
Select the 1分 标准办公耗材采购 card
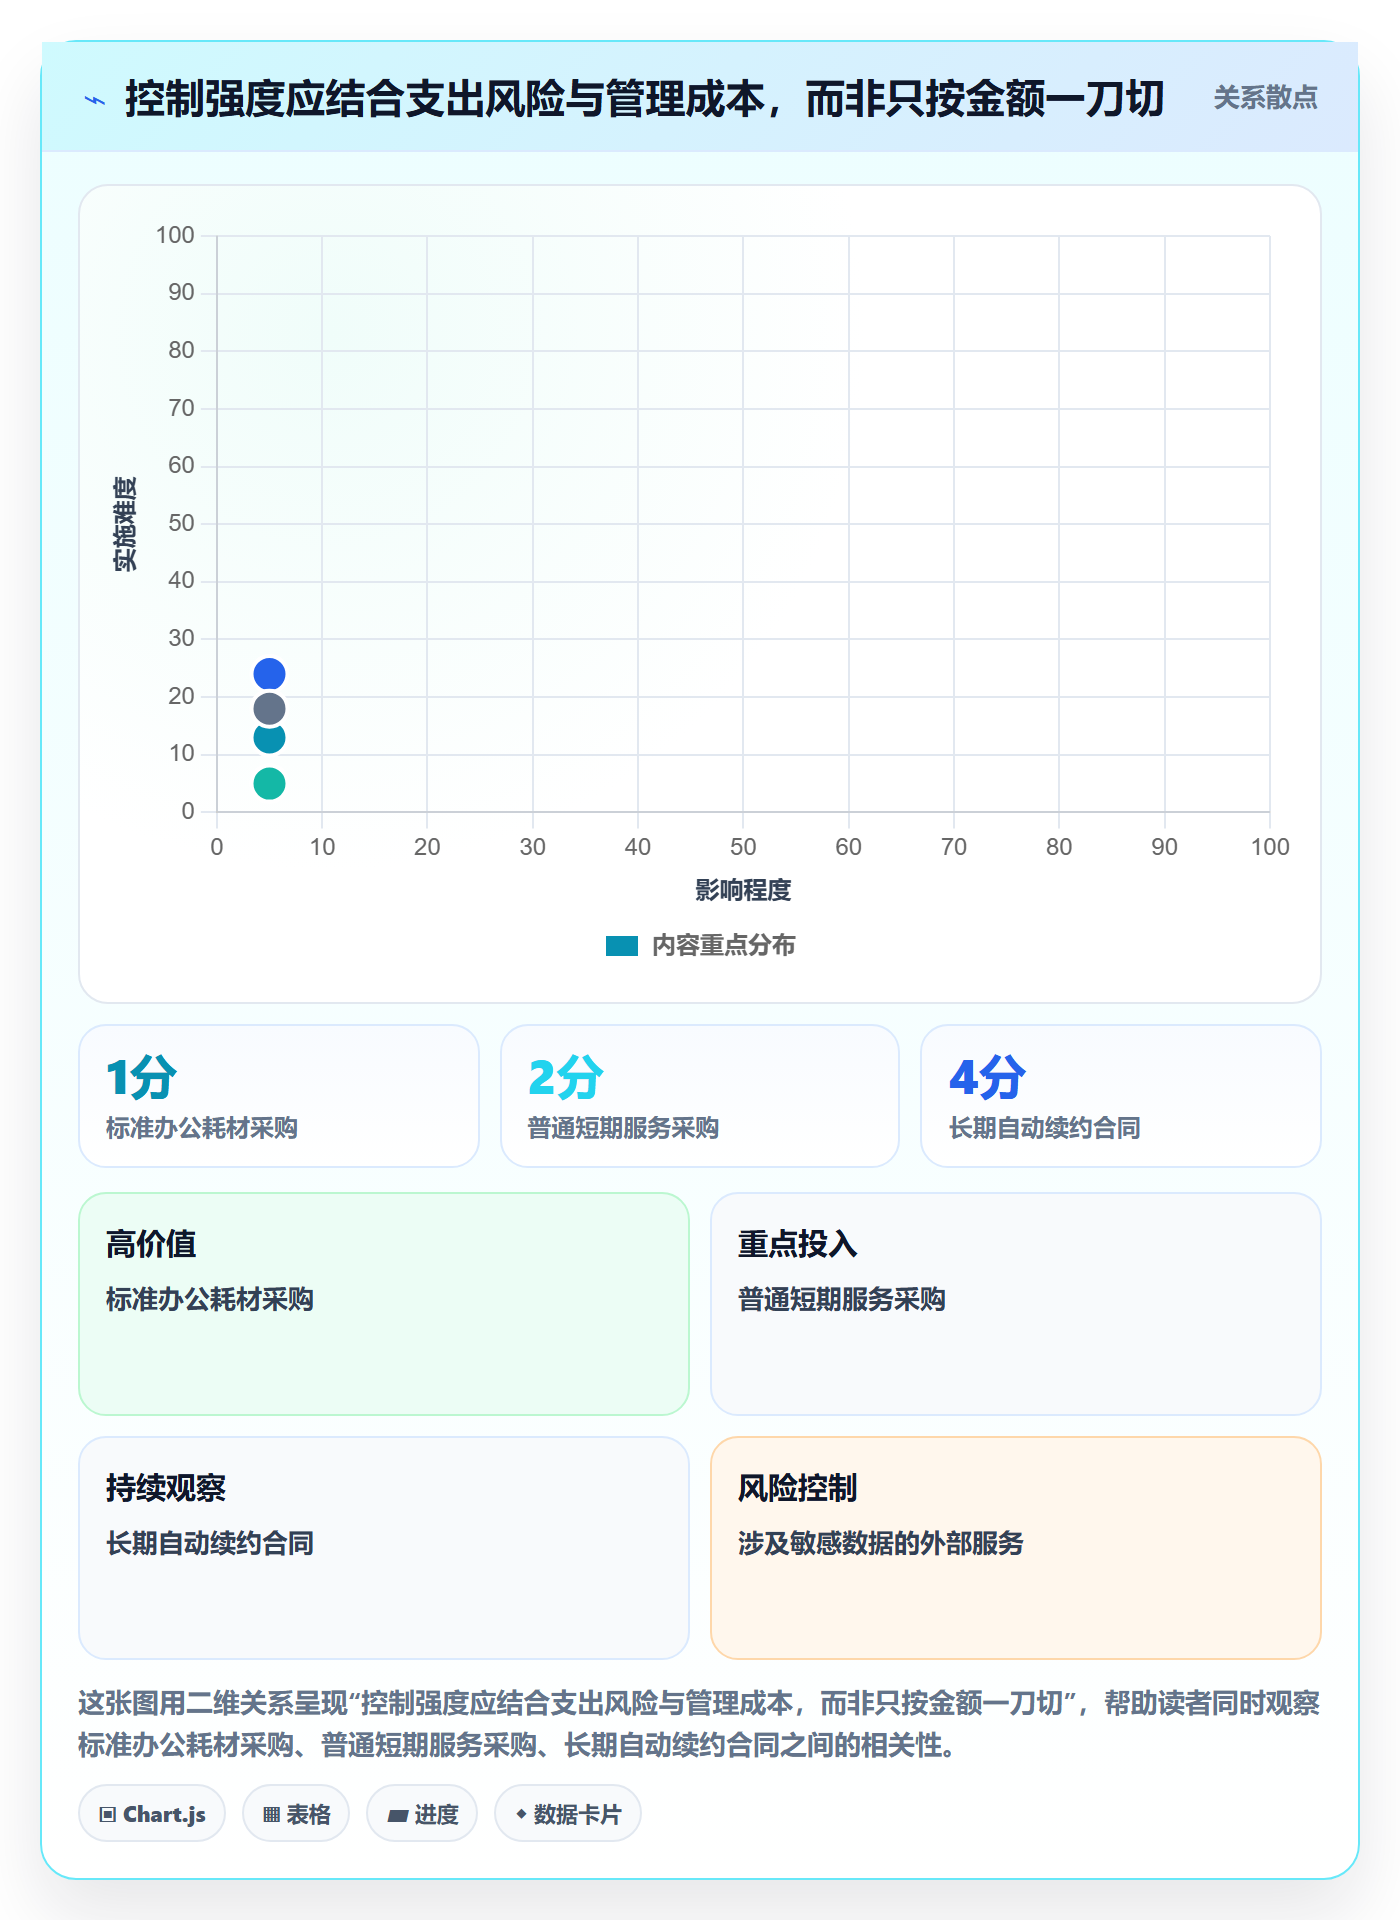pyautogui.click(x=279, y=1096)
